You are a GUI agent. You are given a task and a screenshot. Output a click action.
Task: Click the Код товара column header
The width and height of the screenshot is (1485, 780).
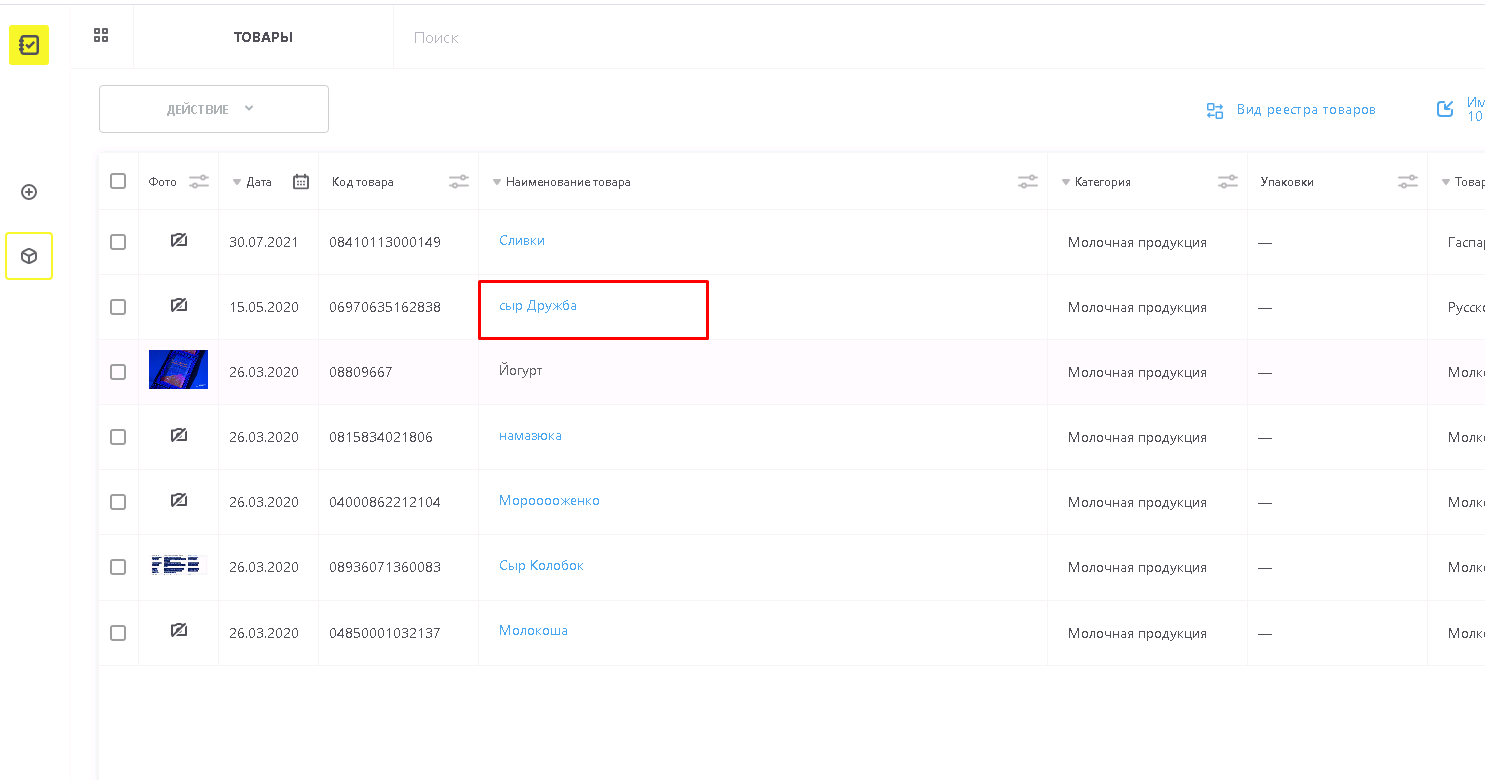click(x=363, y=182)
